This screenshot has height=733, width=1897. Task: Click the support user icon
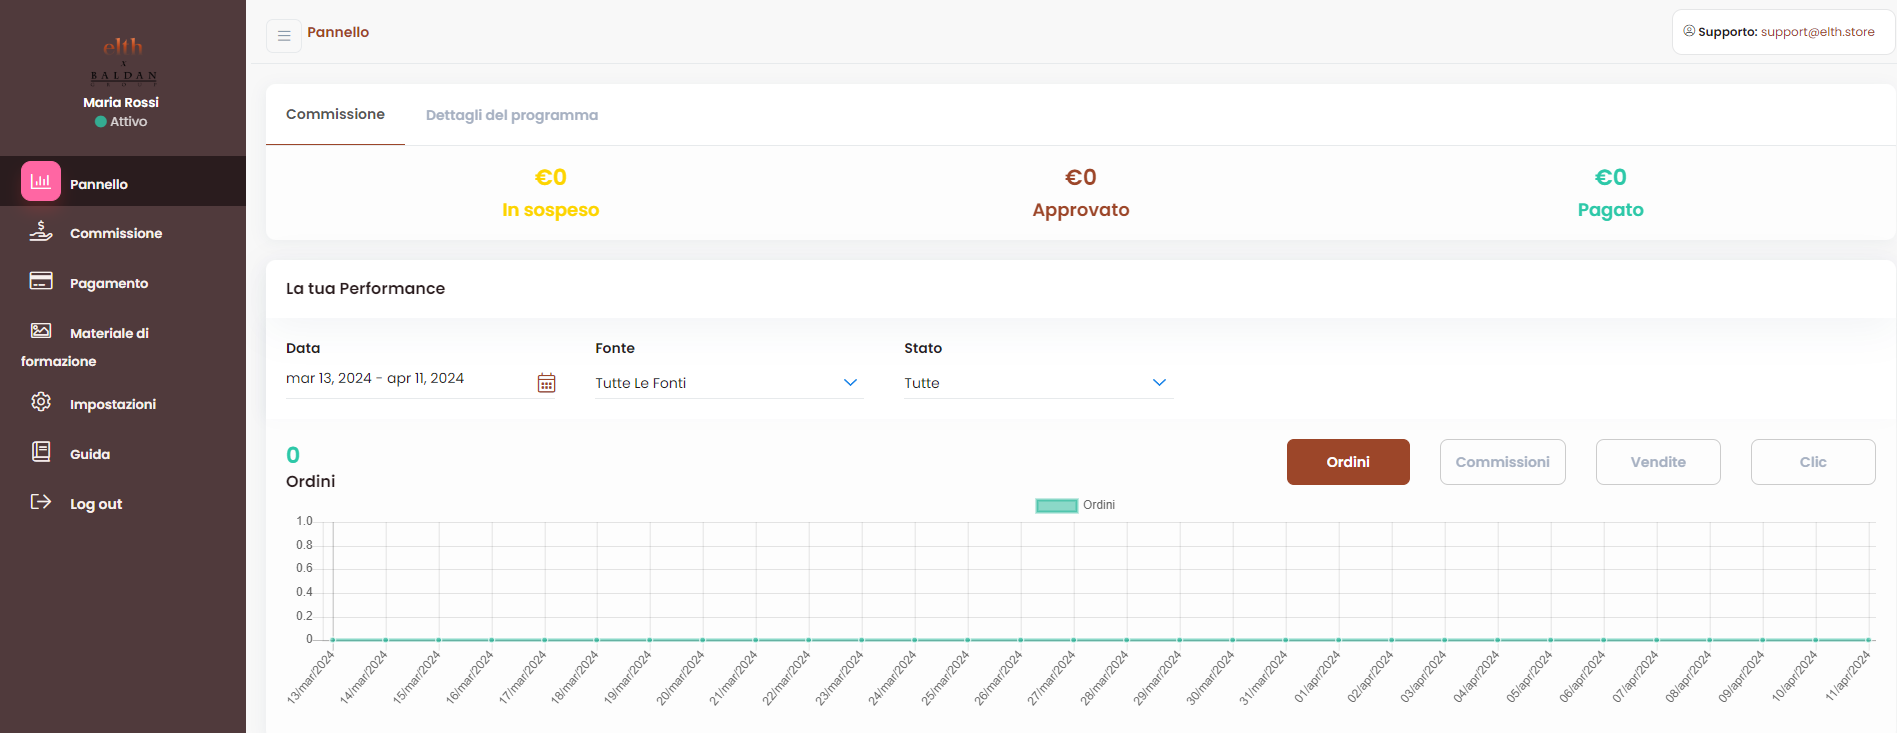coord(1689,31)
